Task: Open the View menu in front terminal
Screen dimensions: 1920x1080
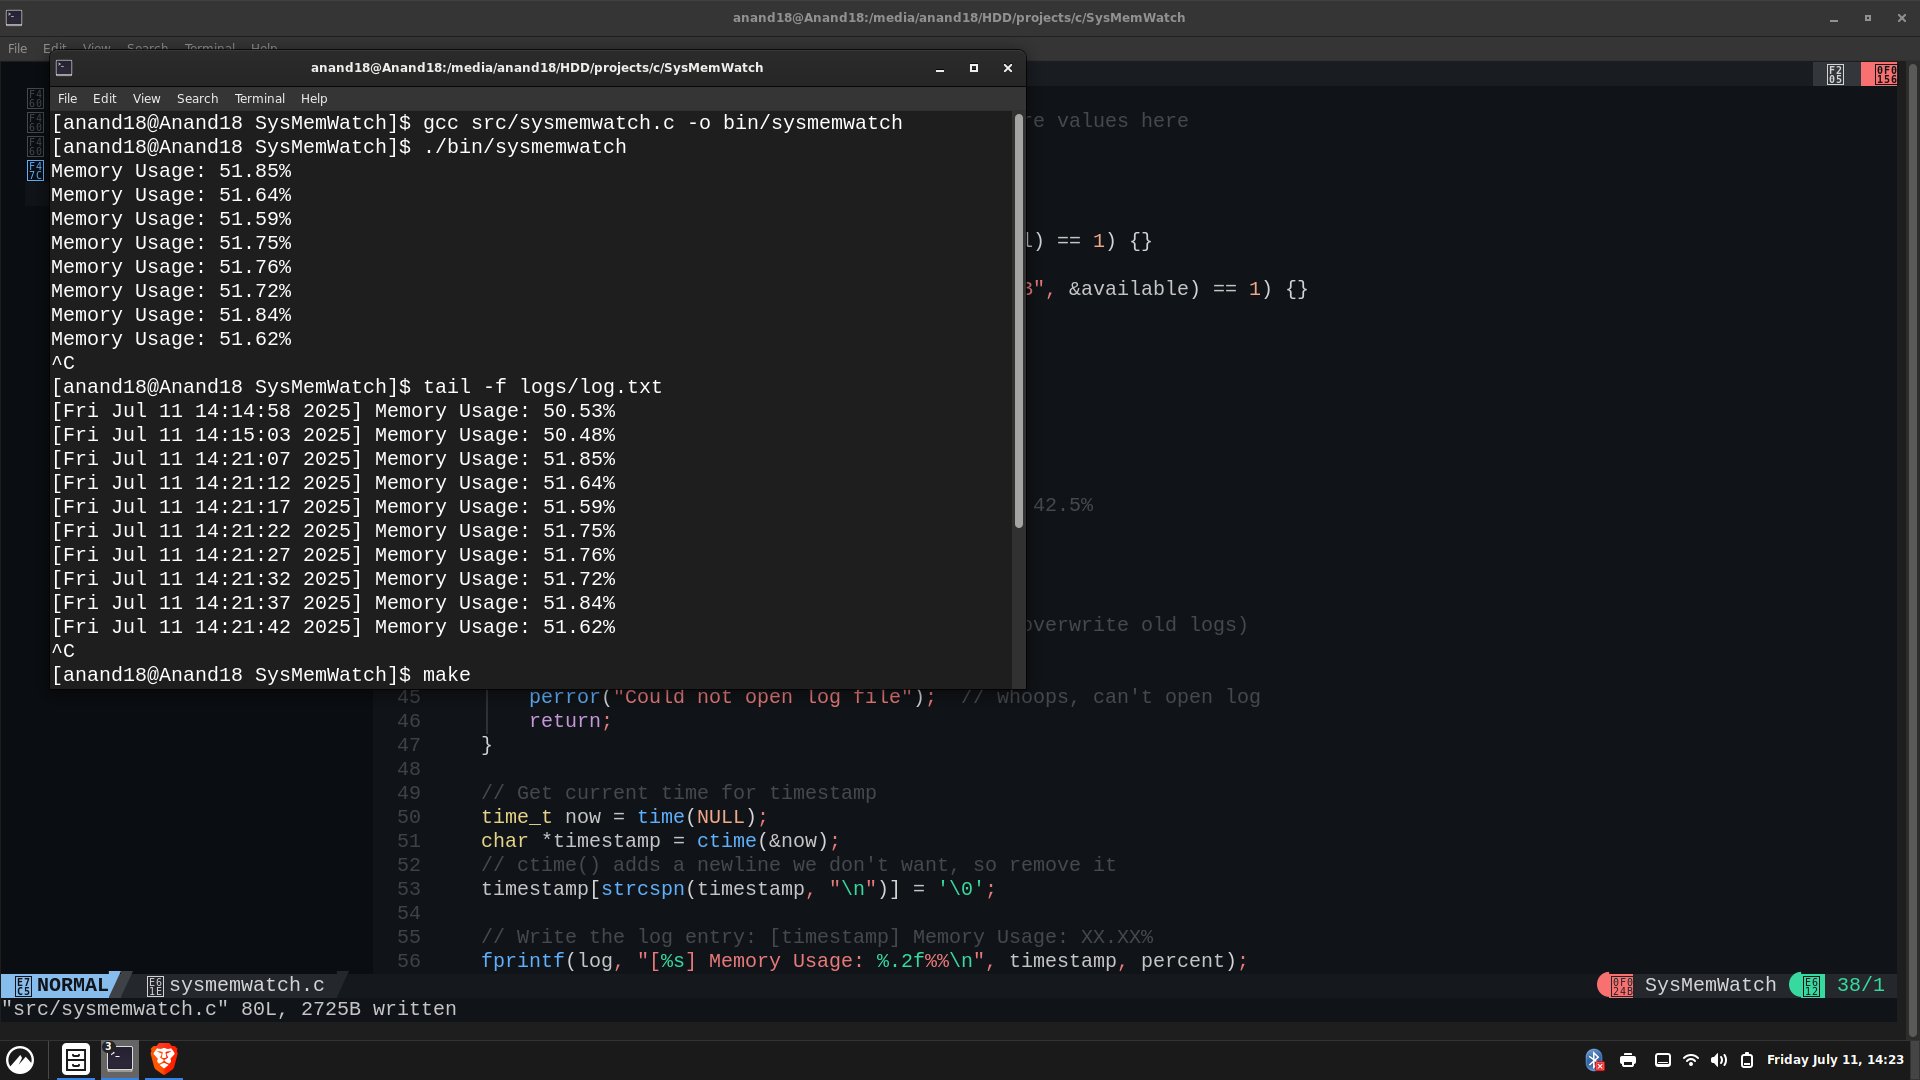Action: pyautogui.click(x=146, y=98)
